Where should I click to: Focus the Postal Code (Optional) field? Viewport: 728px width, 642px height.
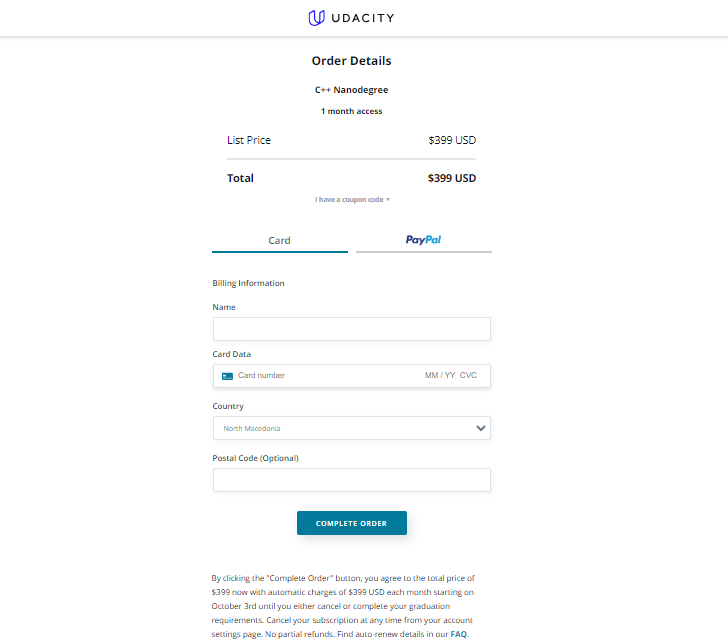[352, 480]
